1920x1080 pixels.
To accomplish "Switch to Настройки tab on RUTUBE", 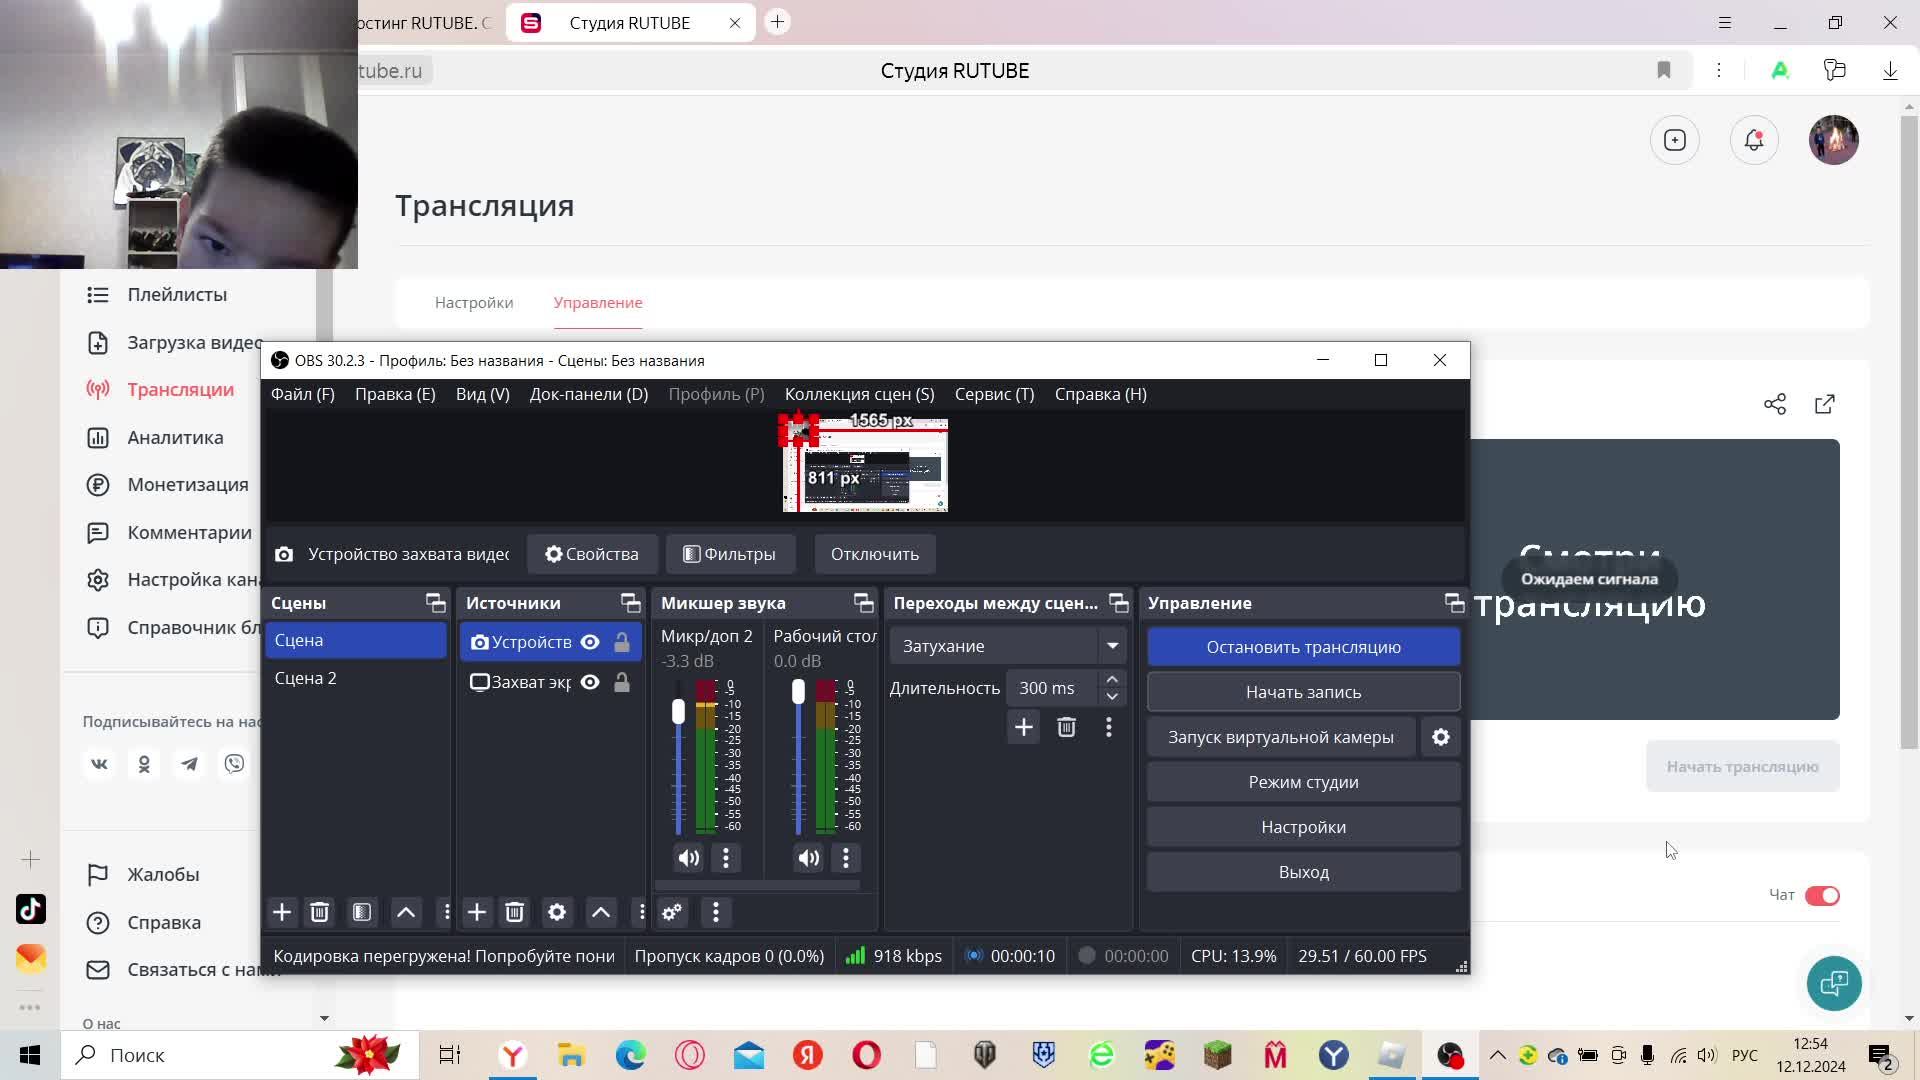I will 474,303.
